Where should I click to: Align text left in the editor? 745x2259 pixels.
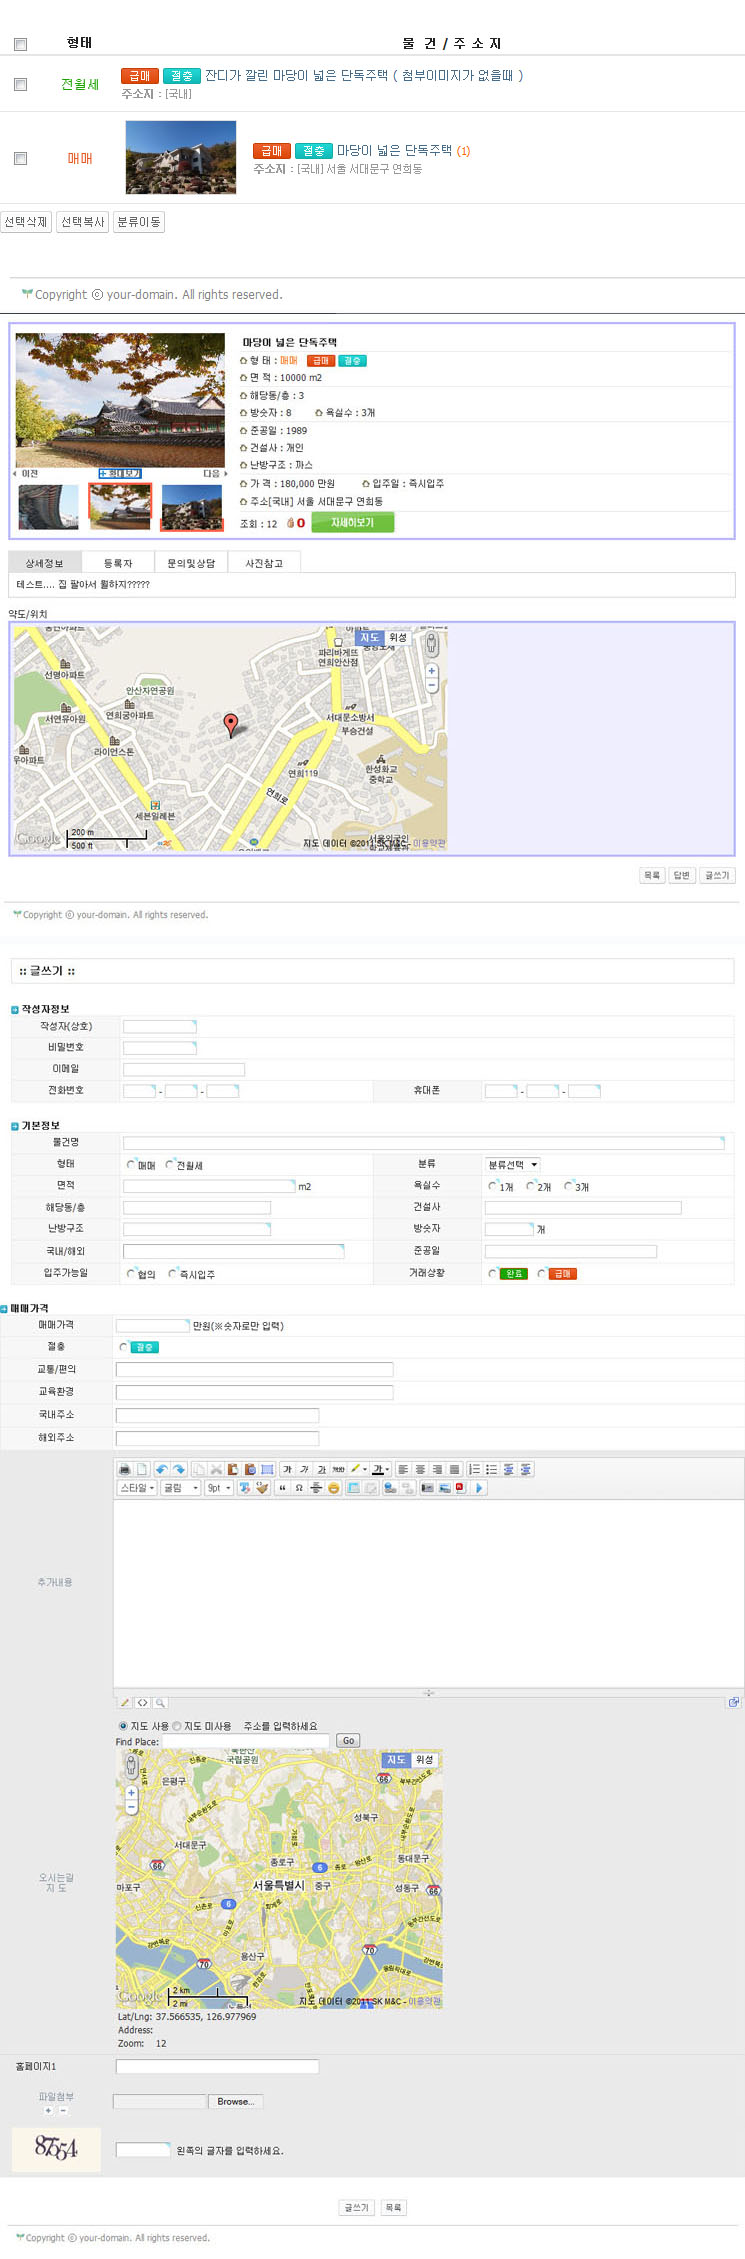pos(403,1469)
